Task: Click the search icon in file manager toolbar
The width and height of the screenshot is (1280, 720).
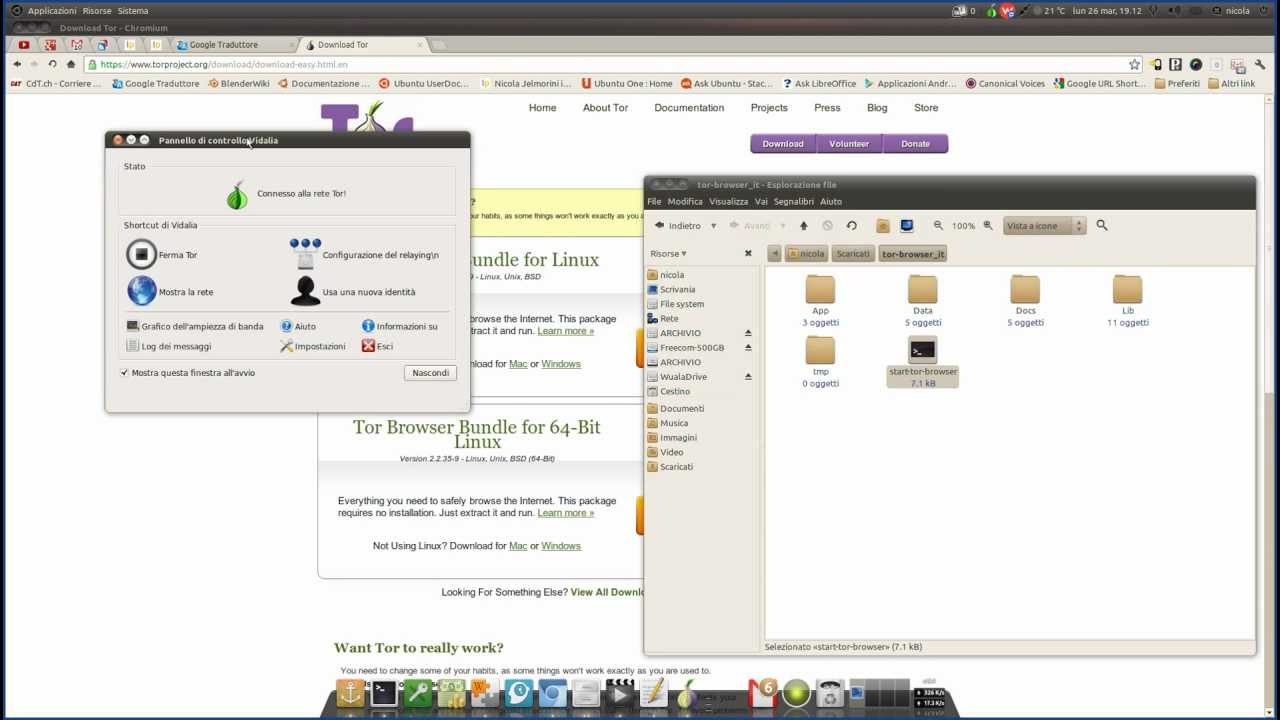Action: click(x=1102, y=226)
